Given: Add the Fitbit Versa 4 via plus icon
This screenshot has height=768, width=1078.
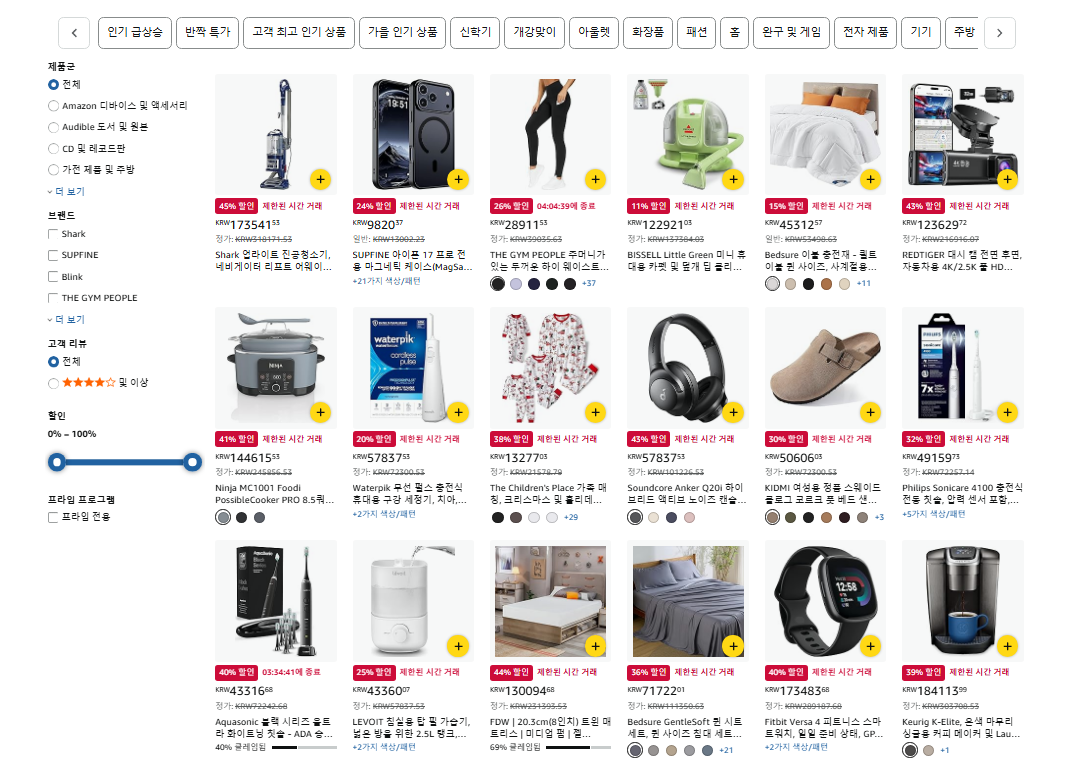Looking at the screenshot, I should coord(870,646).
